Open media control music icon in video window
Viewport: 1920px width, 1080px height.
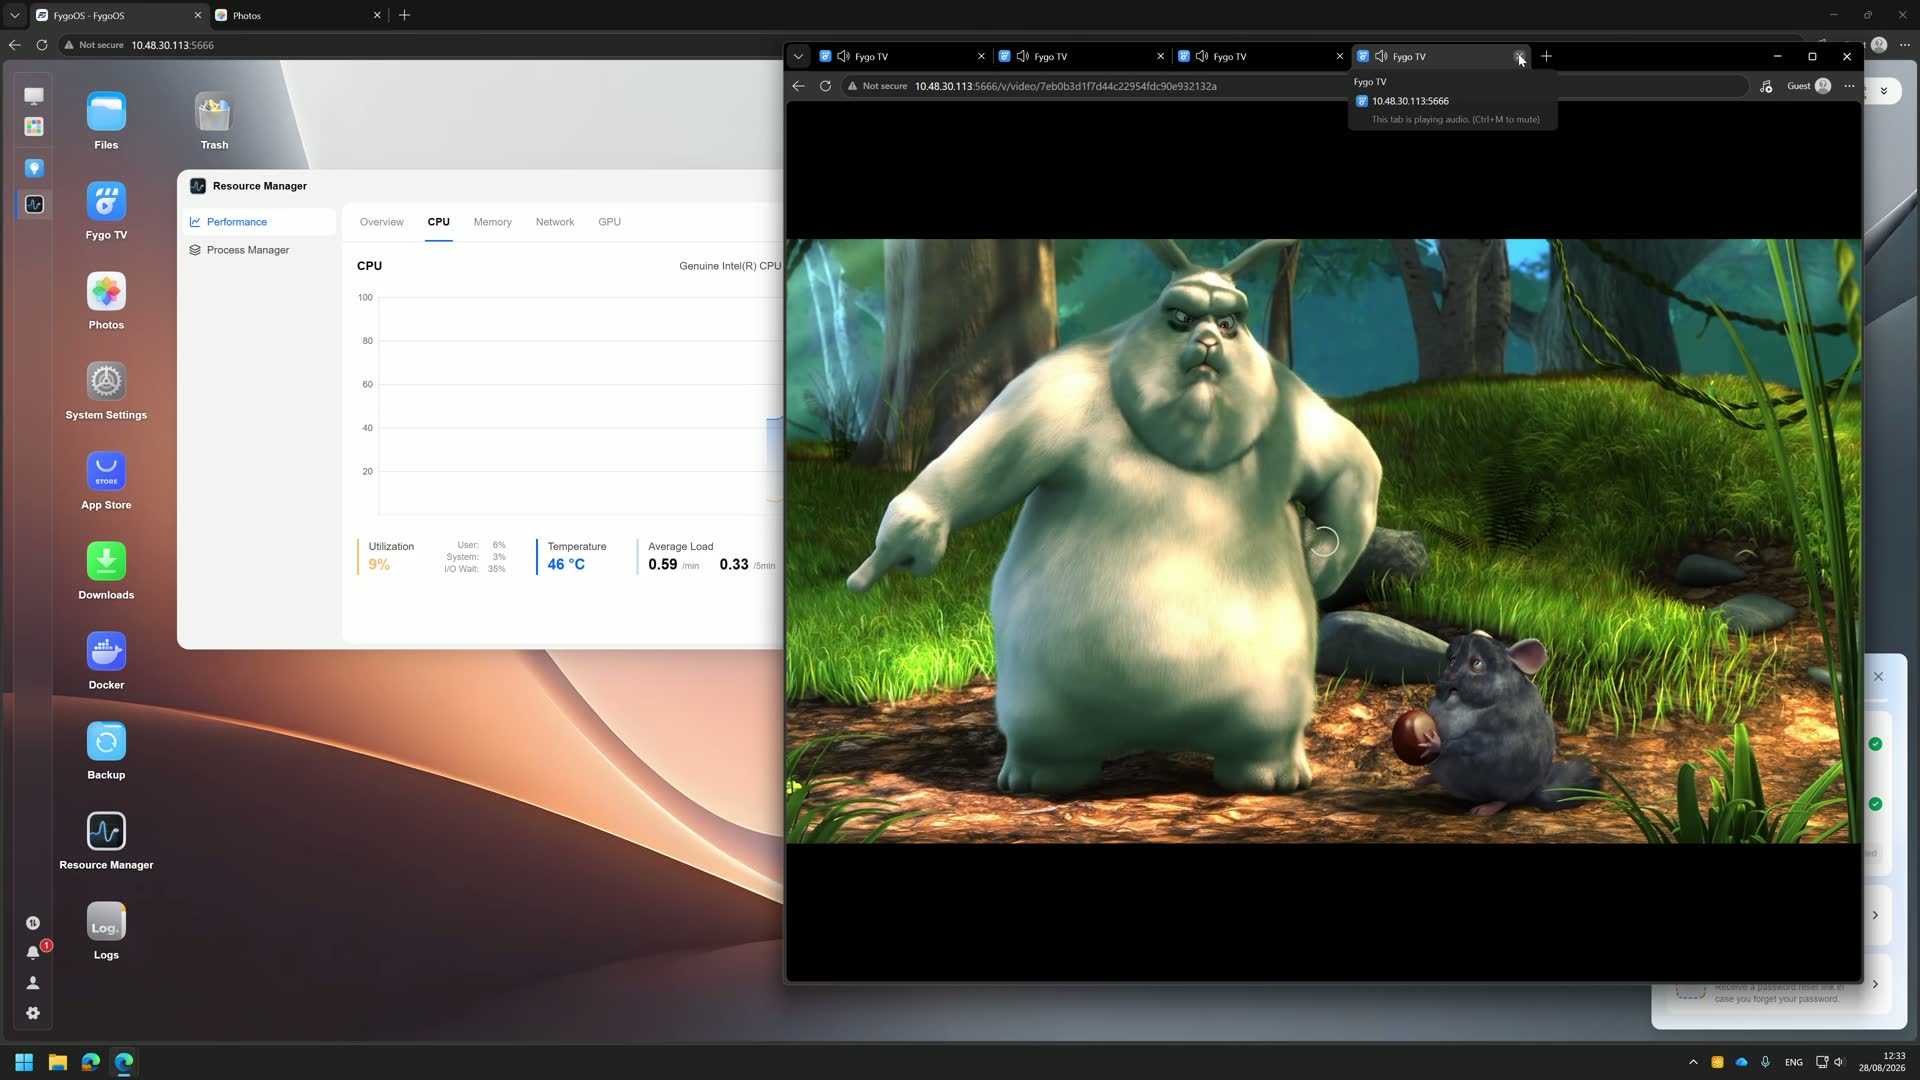(1766, 86)
